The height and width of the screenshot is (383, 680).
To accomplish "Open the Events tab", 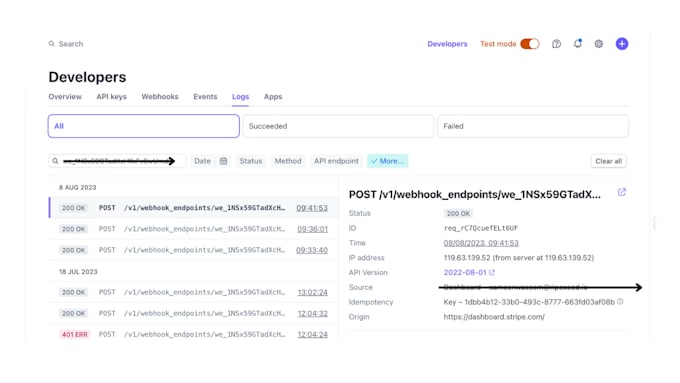I will [x=205, y=97].
